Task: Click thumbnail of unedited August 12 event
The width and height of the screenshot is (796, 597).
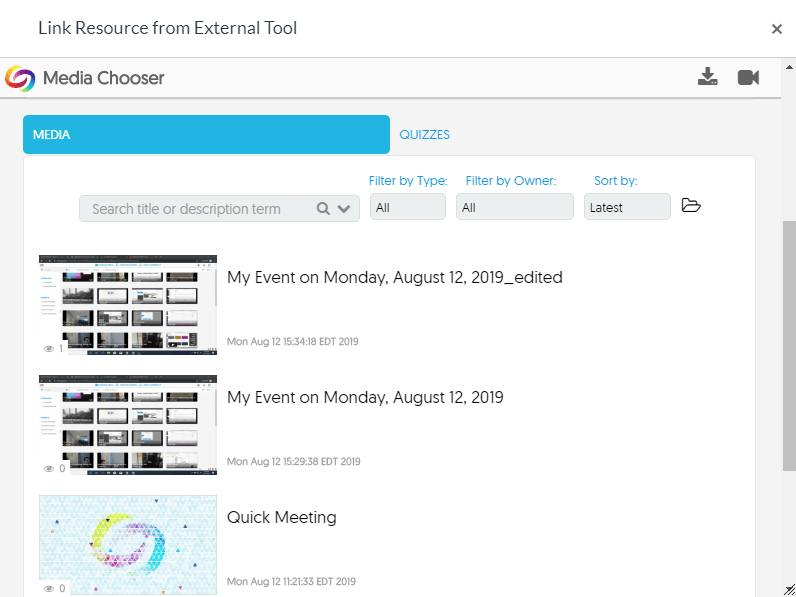Action: [128, 425]
